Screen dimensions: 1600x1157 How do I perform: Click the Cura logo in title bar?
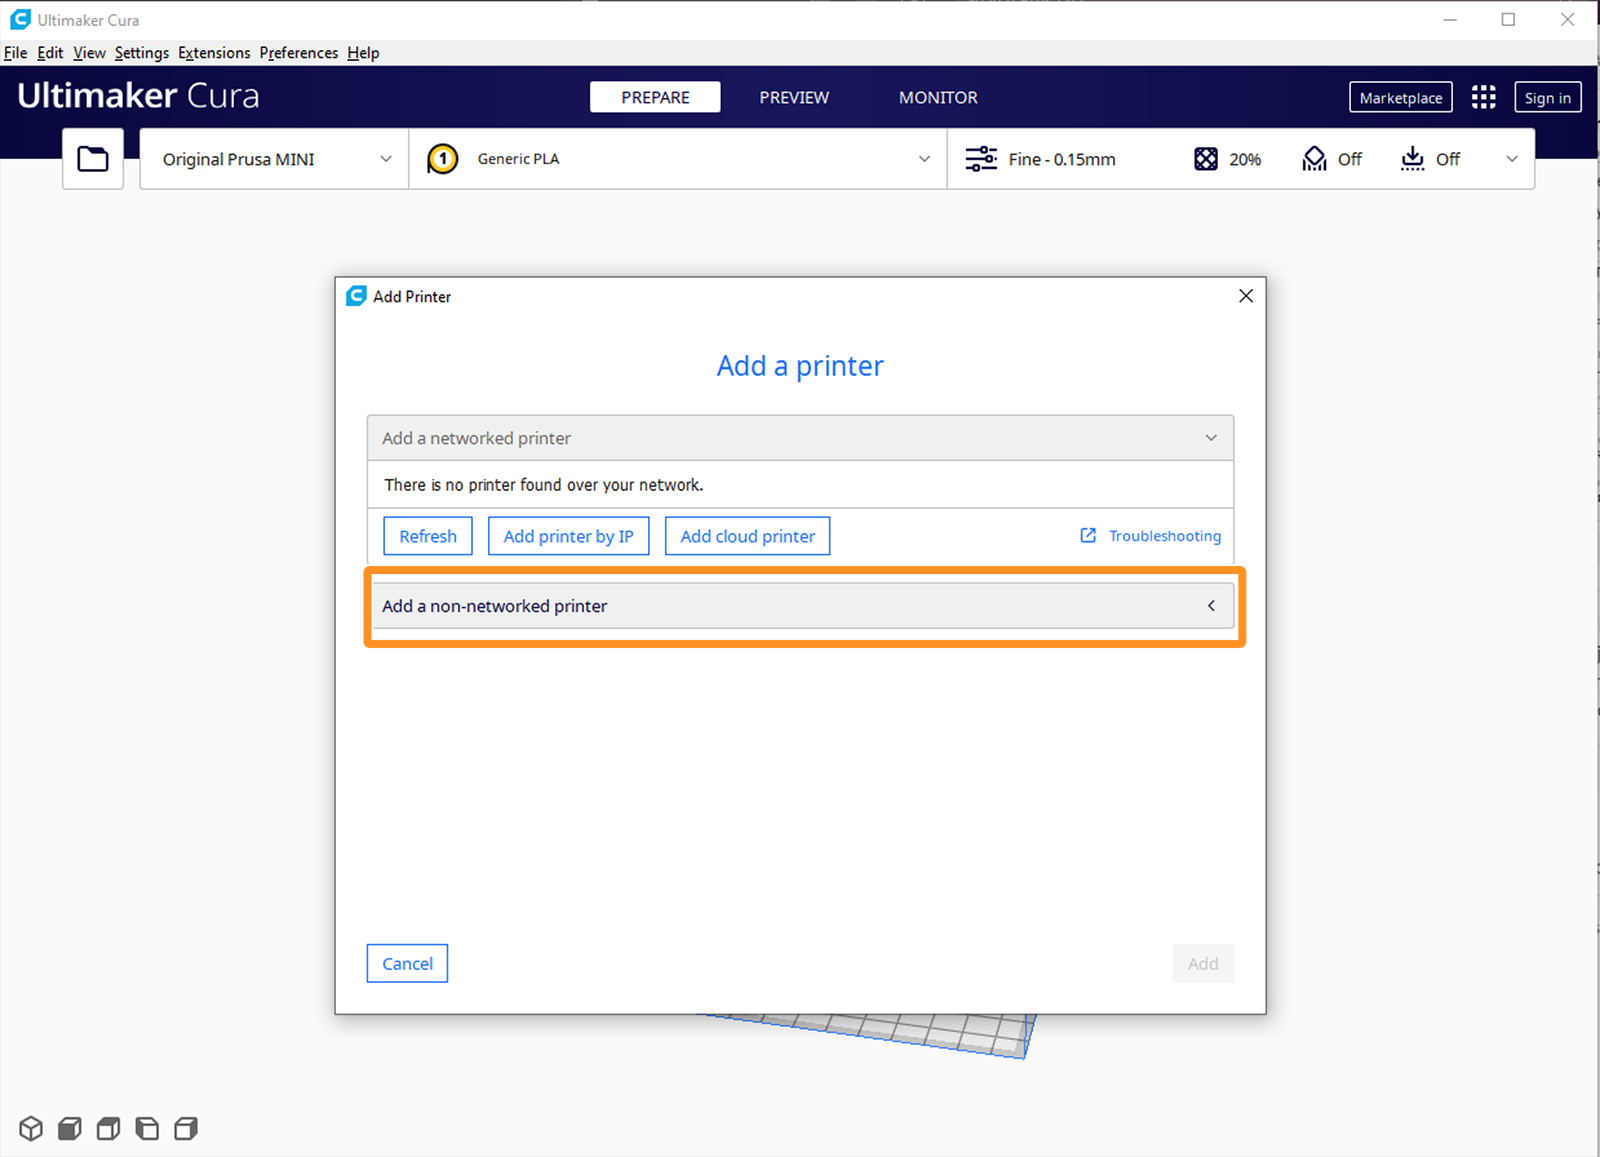click(x=20, y=20)
